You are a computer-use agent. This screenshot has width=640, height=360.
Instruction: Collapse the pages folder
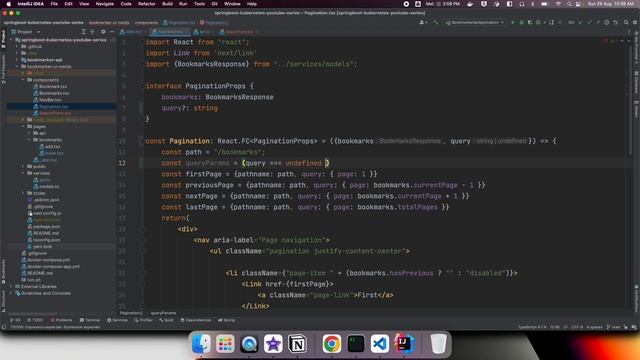pos(23,127)
